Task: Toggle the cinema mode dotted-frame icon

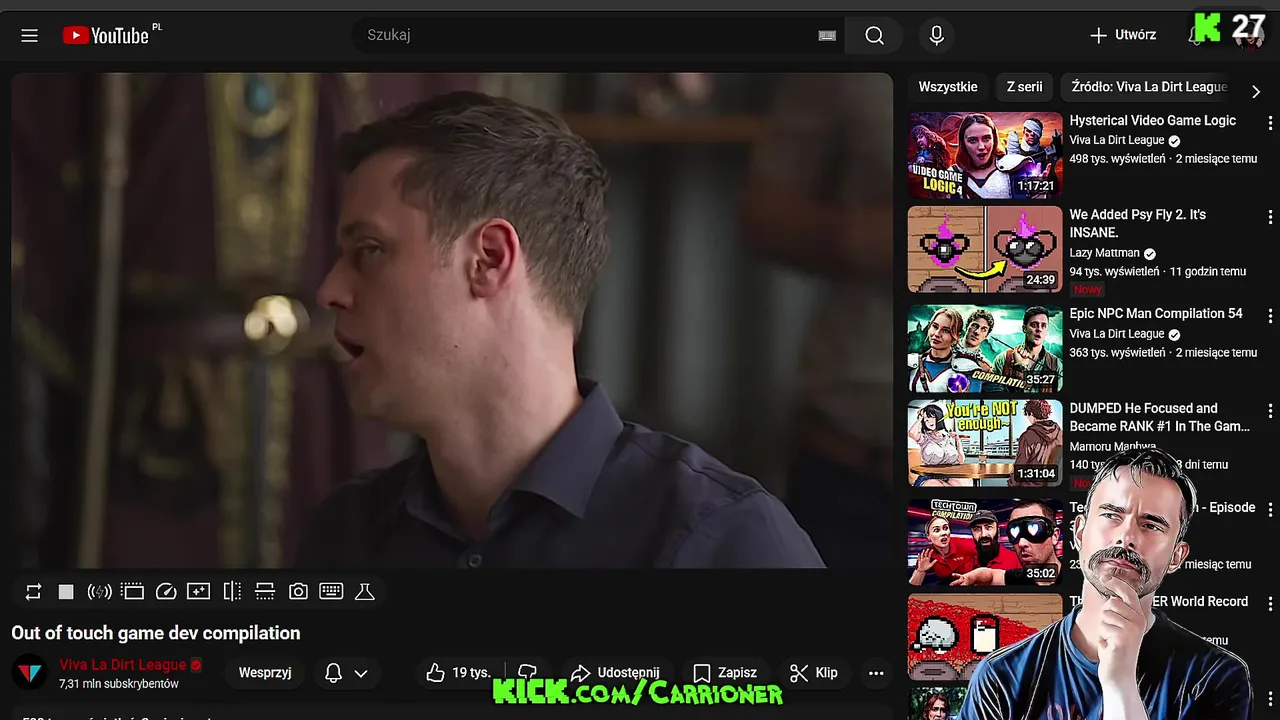Action: coord(133,592)
